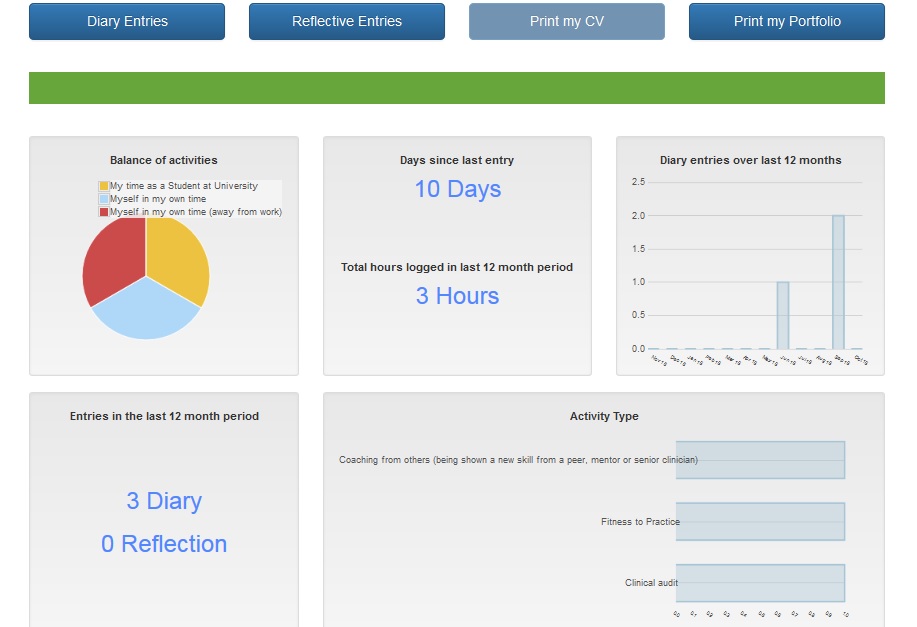This screenshot has width=917, height=627.
Task: Open the '3 Diary' entries count
Action: click(164, 501)
